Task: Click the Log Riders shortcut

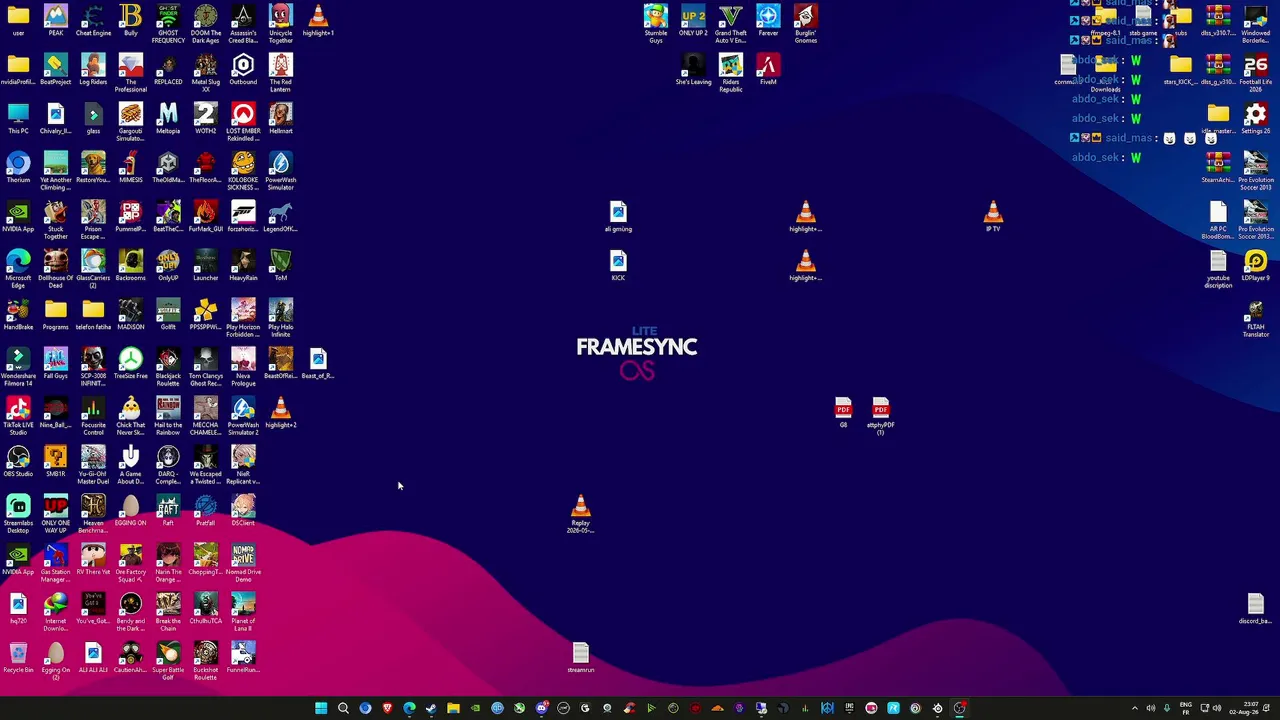Action: [x=93, y=70]
